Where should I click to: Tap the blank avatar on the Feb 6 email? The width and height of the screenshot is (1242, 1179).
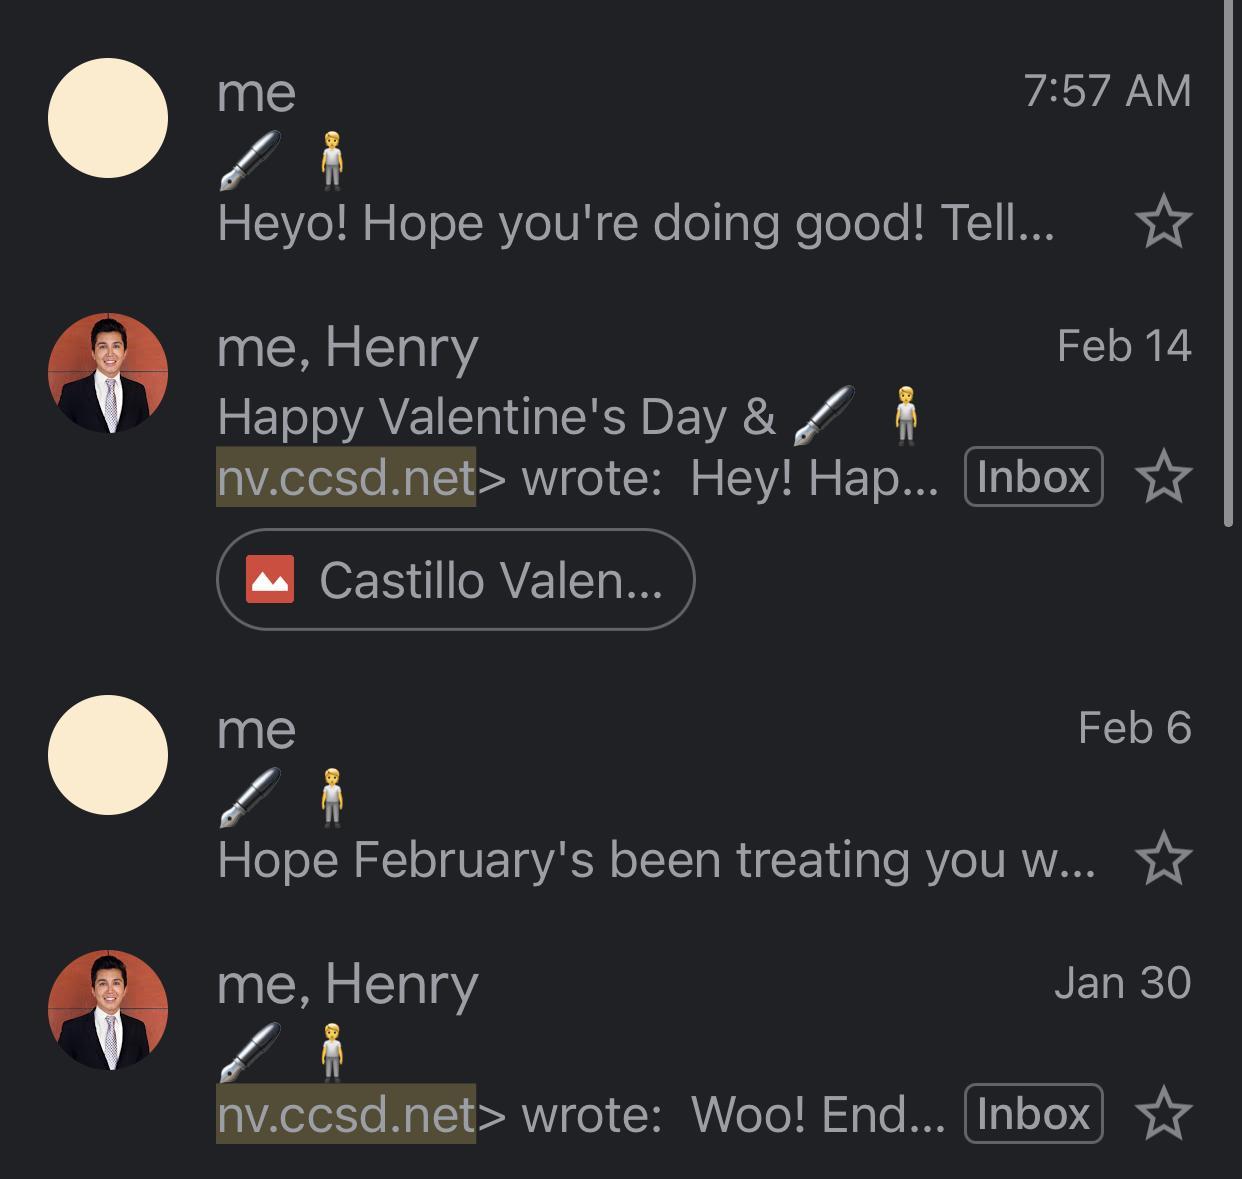[108, 755]
